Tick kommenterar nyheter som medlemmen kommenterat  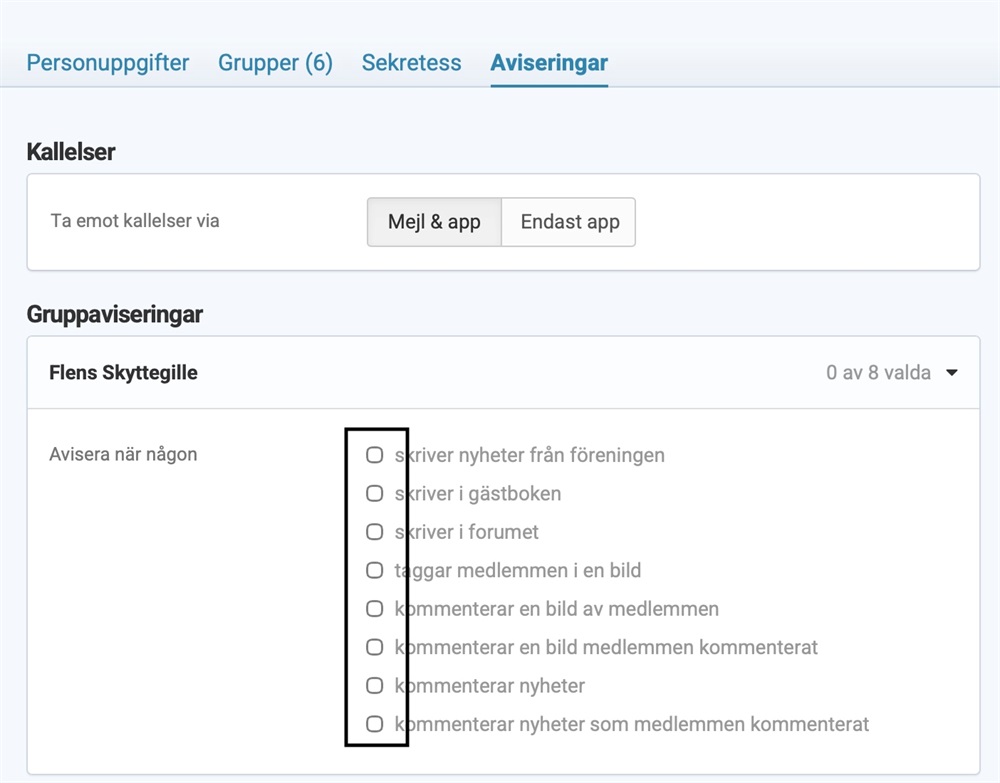(374, 724)
